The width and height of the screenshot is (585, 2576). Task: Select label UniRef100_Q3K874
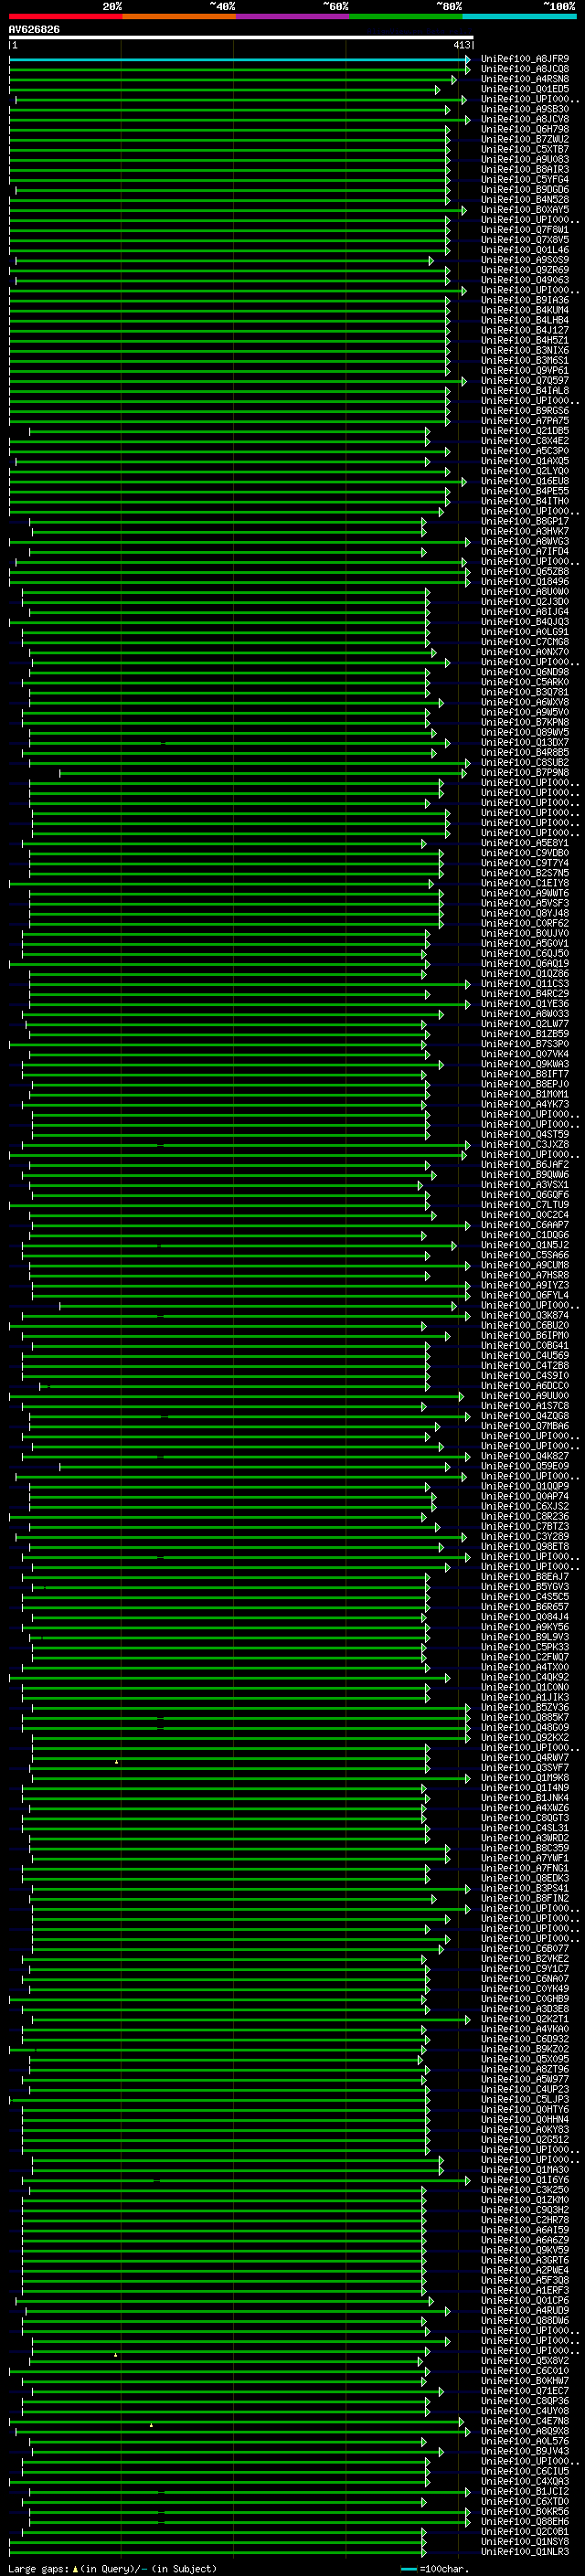click(525, 1315)
